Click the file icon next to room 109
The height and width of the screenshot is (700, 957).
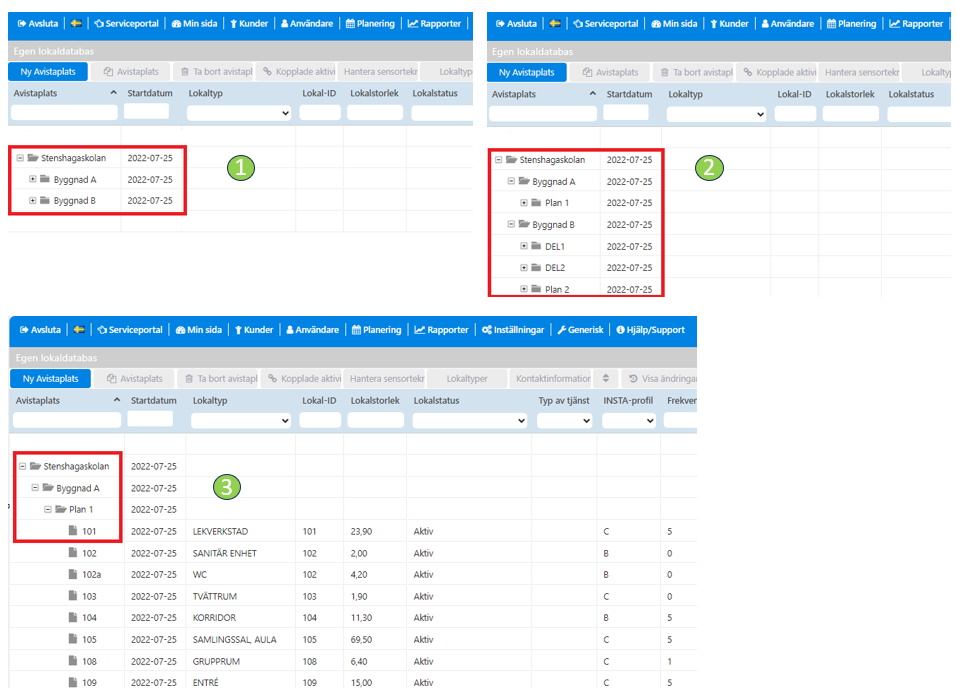tap(73, 682)
